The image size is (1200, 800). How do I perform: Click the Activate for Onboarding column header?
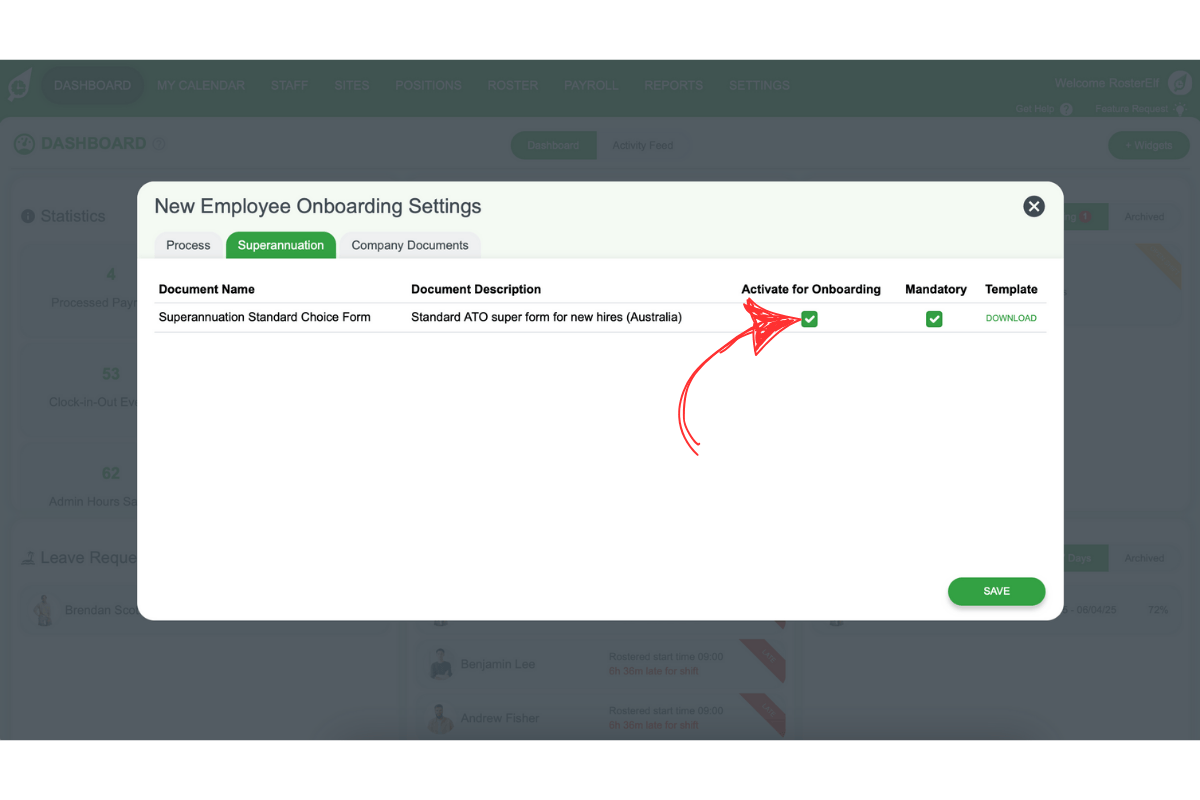point(811,289)
